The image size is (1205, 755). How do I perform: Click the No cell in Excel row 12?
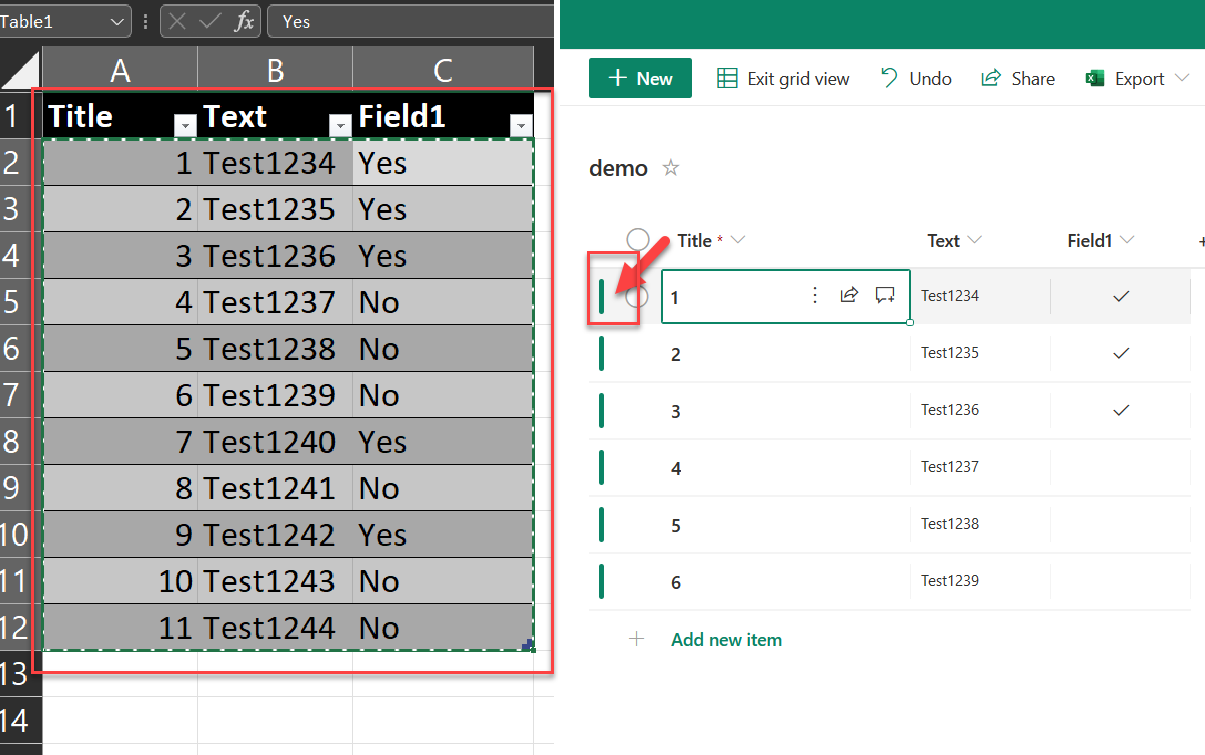(443, 627)
